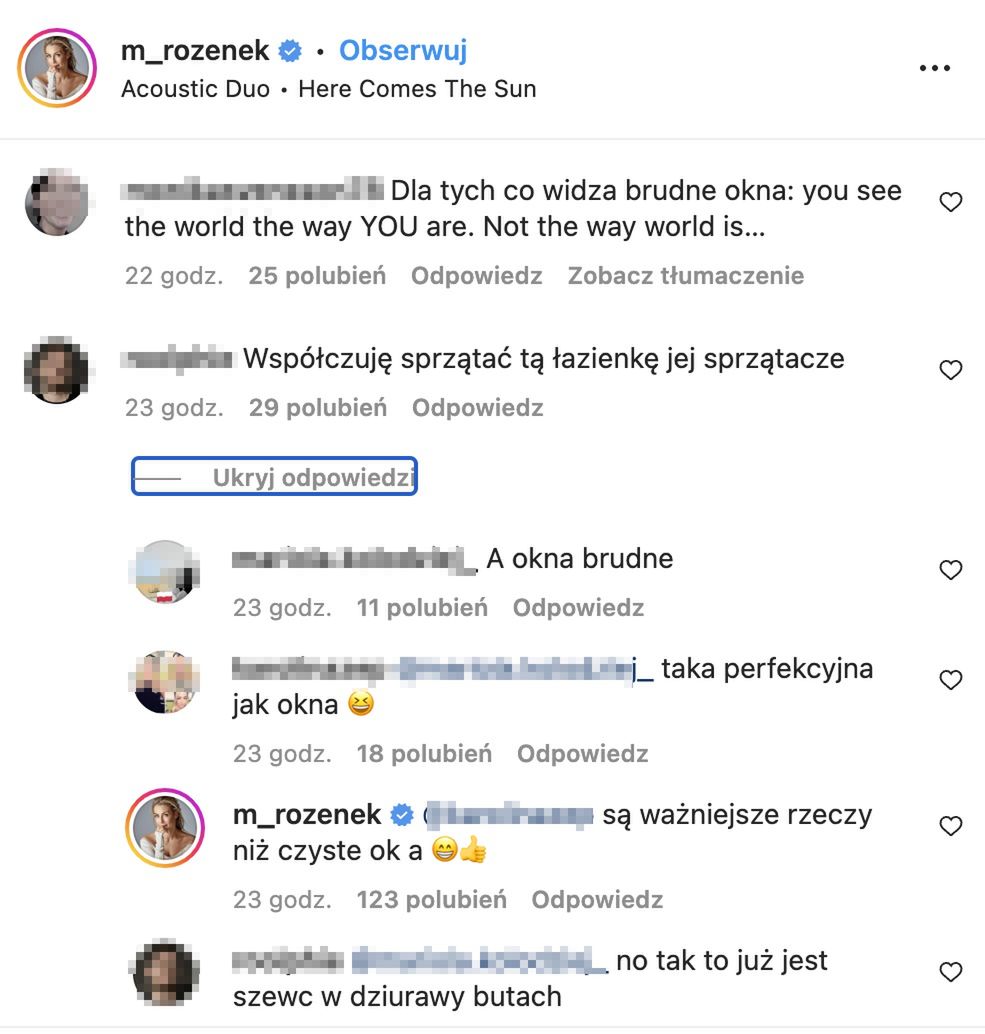Heart the 'szewc w dziurawy butach' reply
985x1034 pixels.
951,972
